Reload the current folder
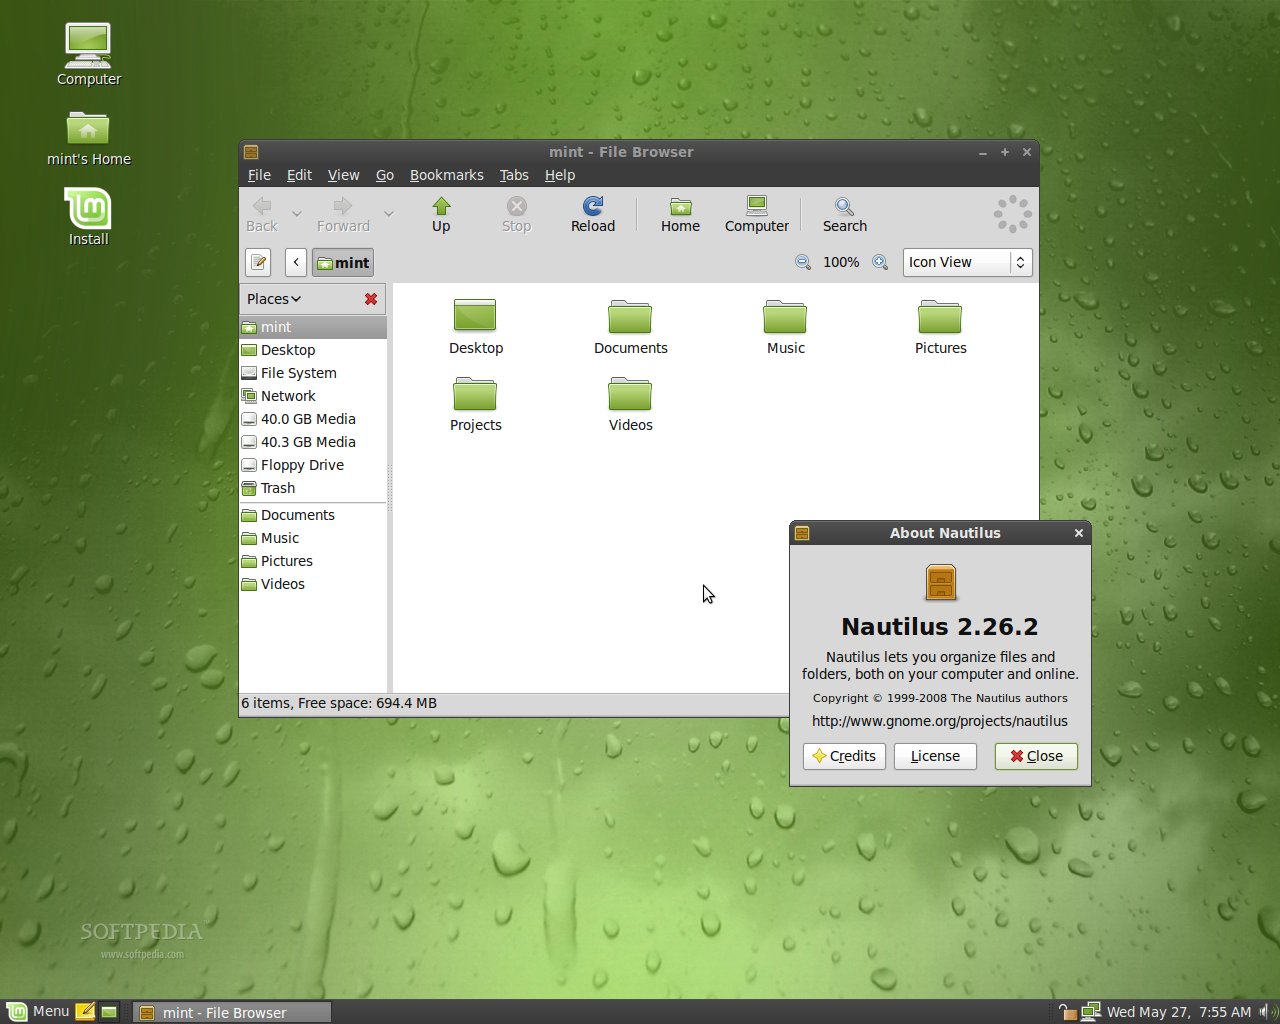The image size is (1280, 1024). coord(593,214)
